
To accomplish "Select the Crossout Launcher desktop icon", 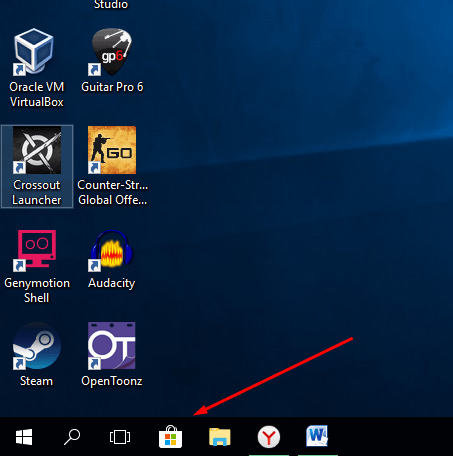I will 37,150.
